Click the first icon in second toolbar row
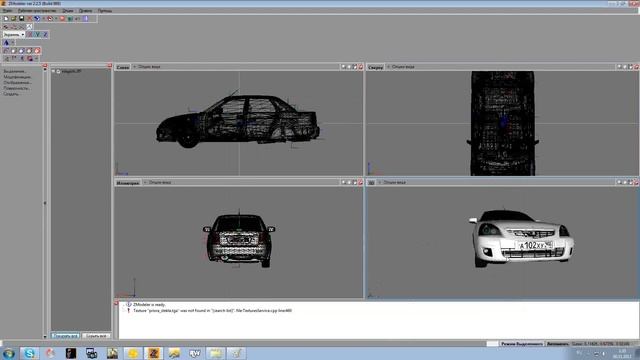The width and height of the screenshot is (640, 360). point(6,27)
